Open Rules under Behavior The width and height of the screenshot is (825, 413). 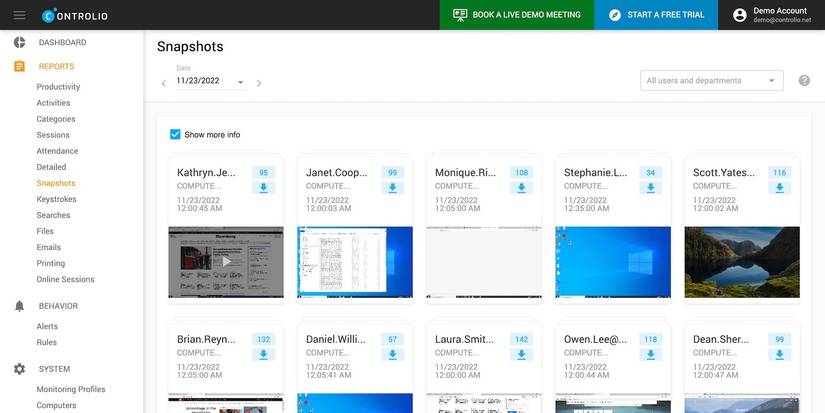pos(46,343)
